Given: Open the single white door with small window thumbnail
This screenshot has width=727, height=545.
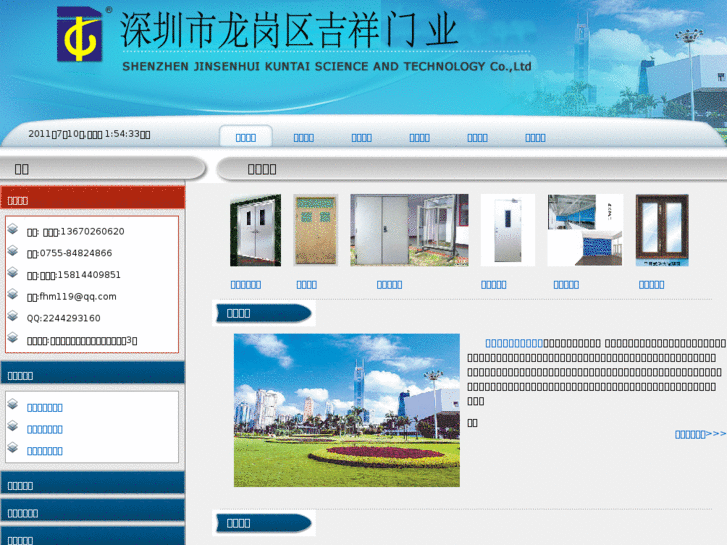Looking at the screenshot, I should point(508,230).
